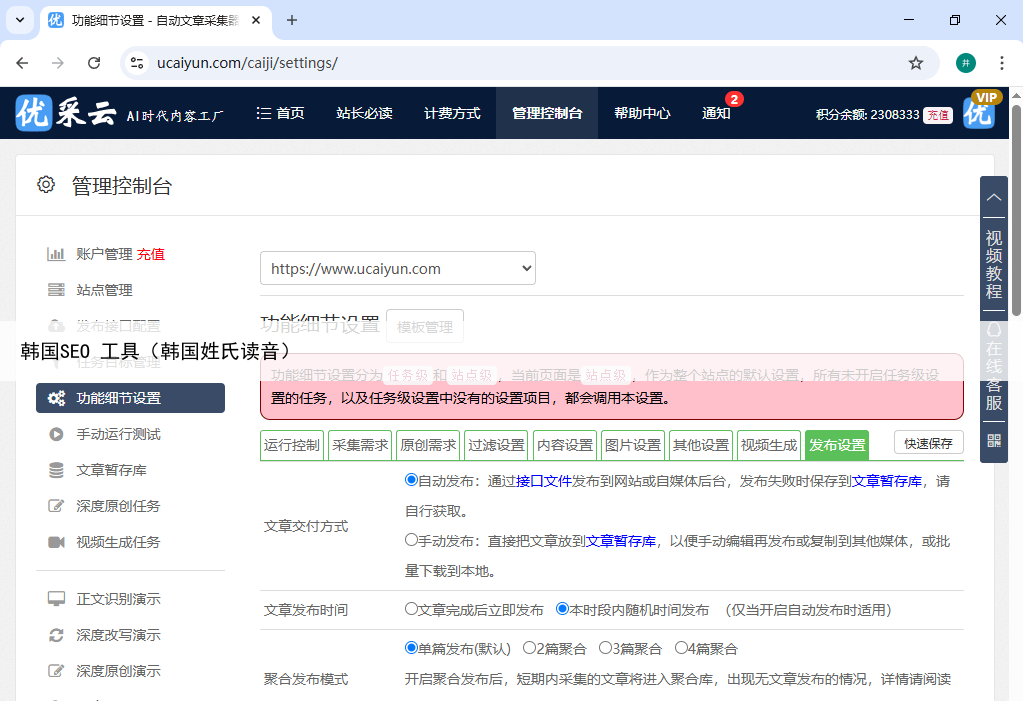Bookmark this page with star icon
This screenshot has width=1023, height=701.
click(x=915, y=63)
